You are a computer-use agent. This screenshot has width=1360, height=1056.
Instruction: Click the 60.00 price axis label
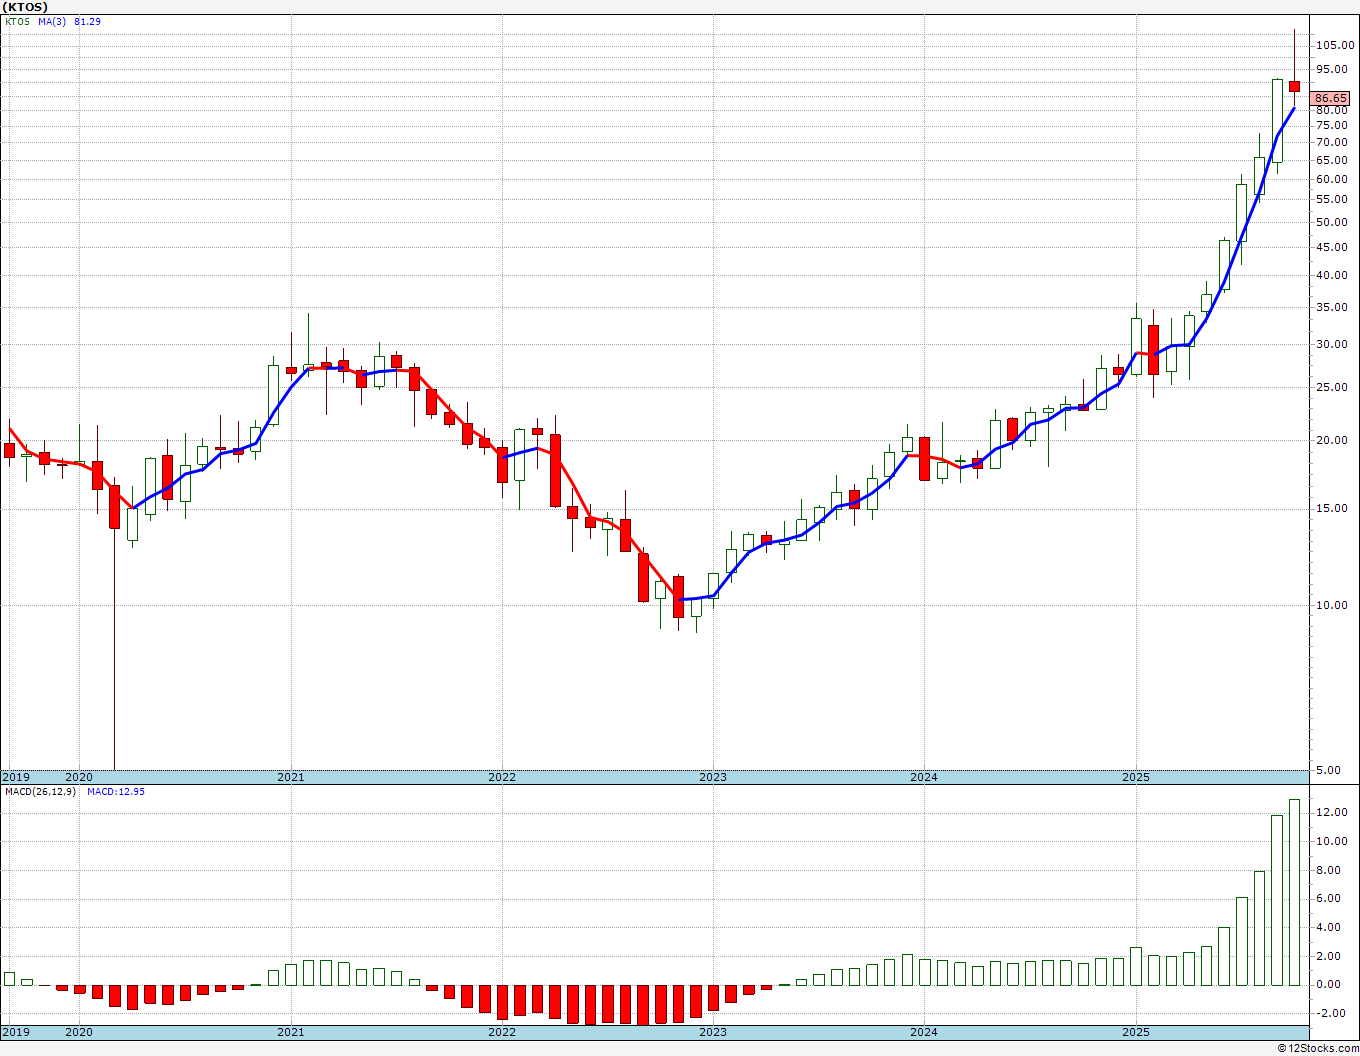click(1333, 180)
